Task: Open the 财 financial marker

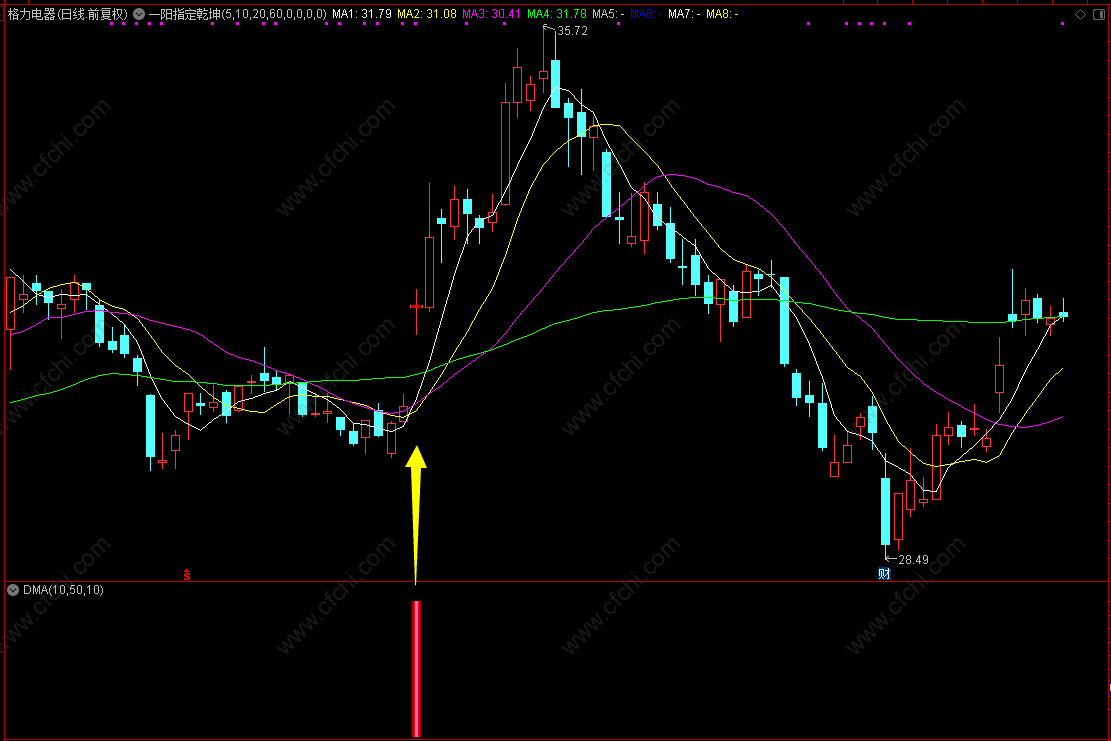Action: pyautogui.click(x=884, y=574)
